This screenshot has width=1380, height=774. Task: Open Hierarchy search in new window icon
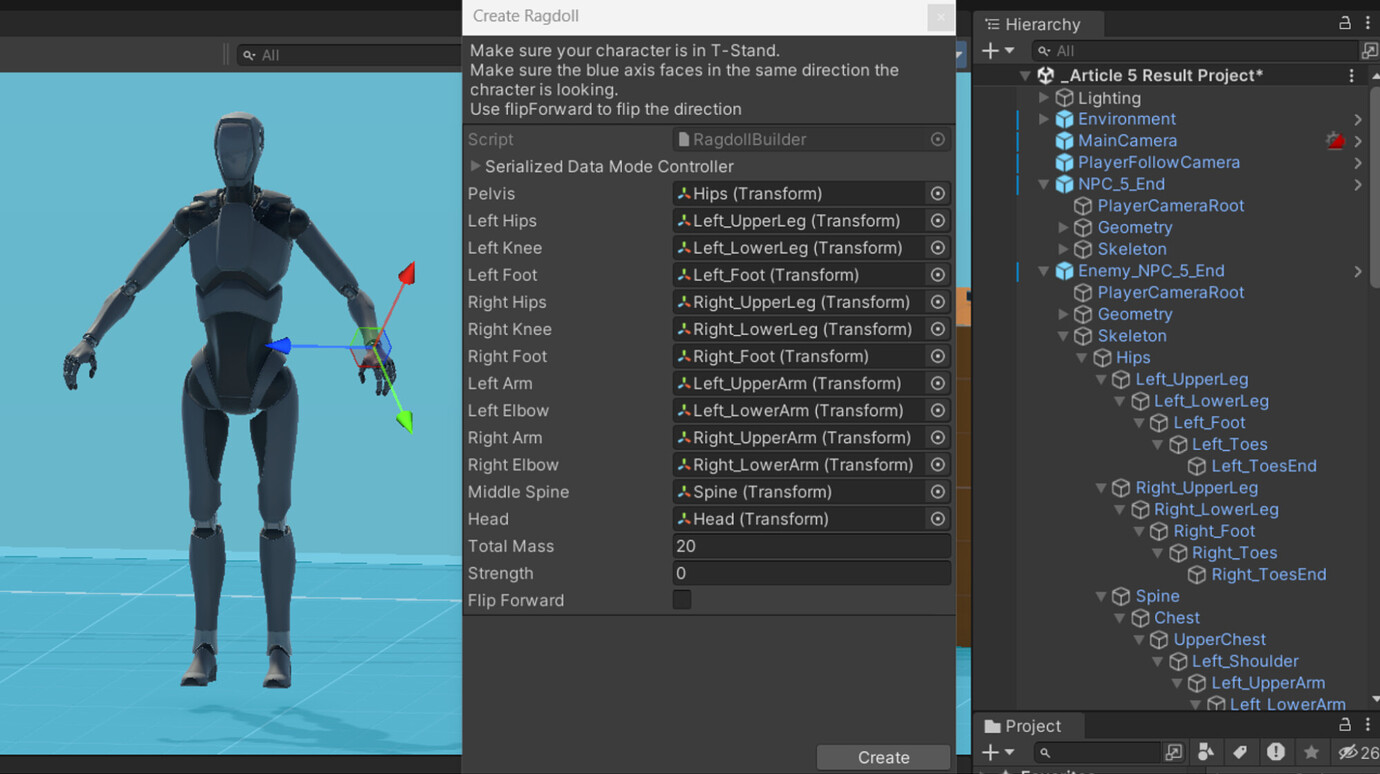click(x=1369, y=50)
